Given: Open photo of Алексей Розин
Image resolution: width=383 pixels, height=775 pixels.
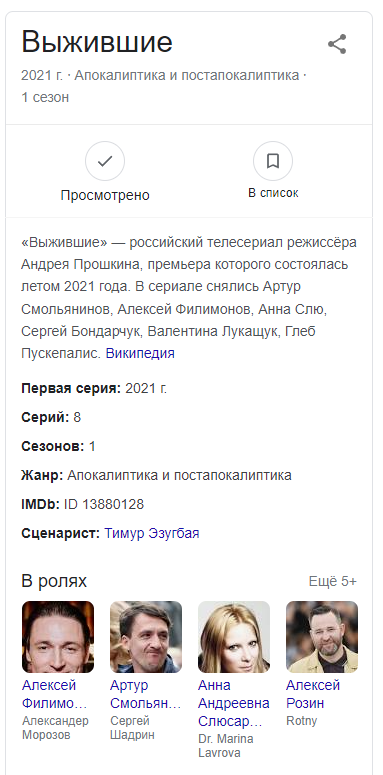Looking at the screenshot, I should [x=322, y=637].
